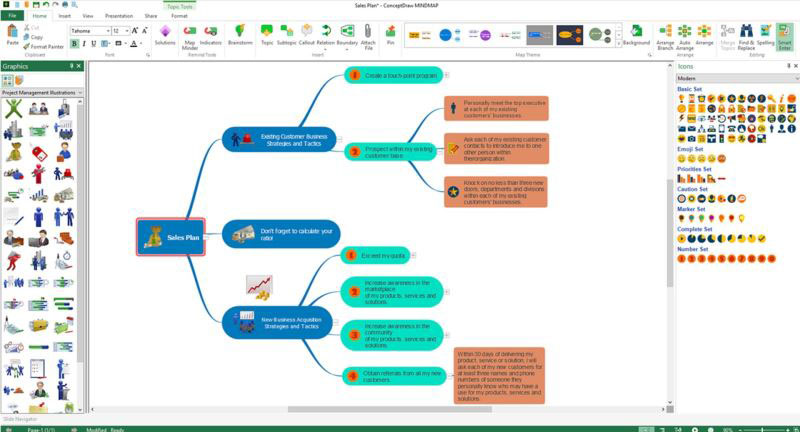Start Brainstorm mode
This screenshot has width=800, height=432.
pyautogui.click(x=240, y=35)
